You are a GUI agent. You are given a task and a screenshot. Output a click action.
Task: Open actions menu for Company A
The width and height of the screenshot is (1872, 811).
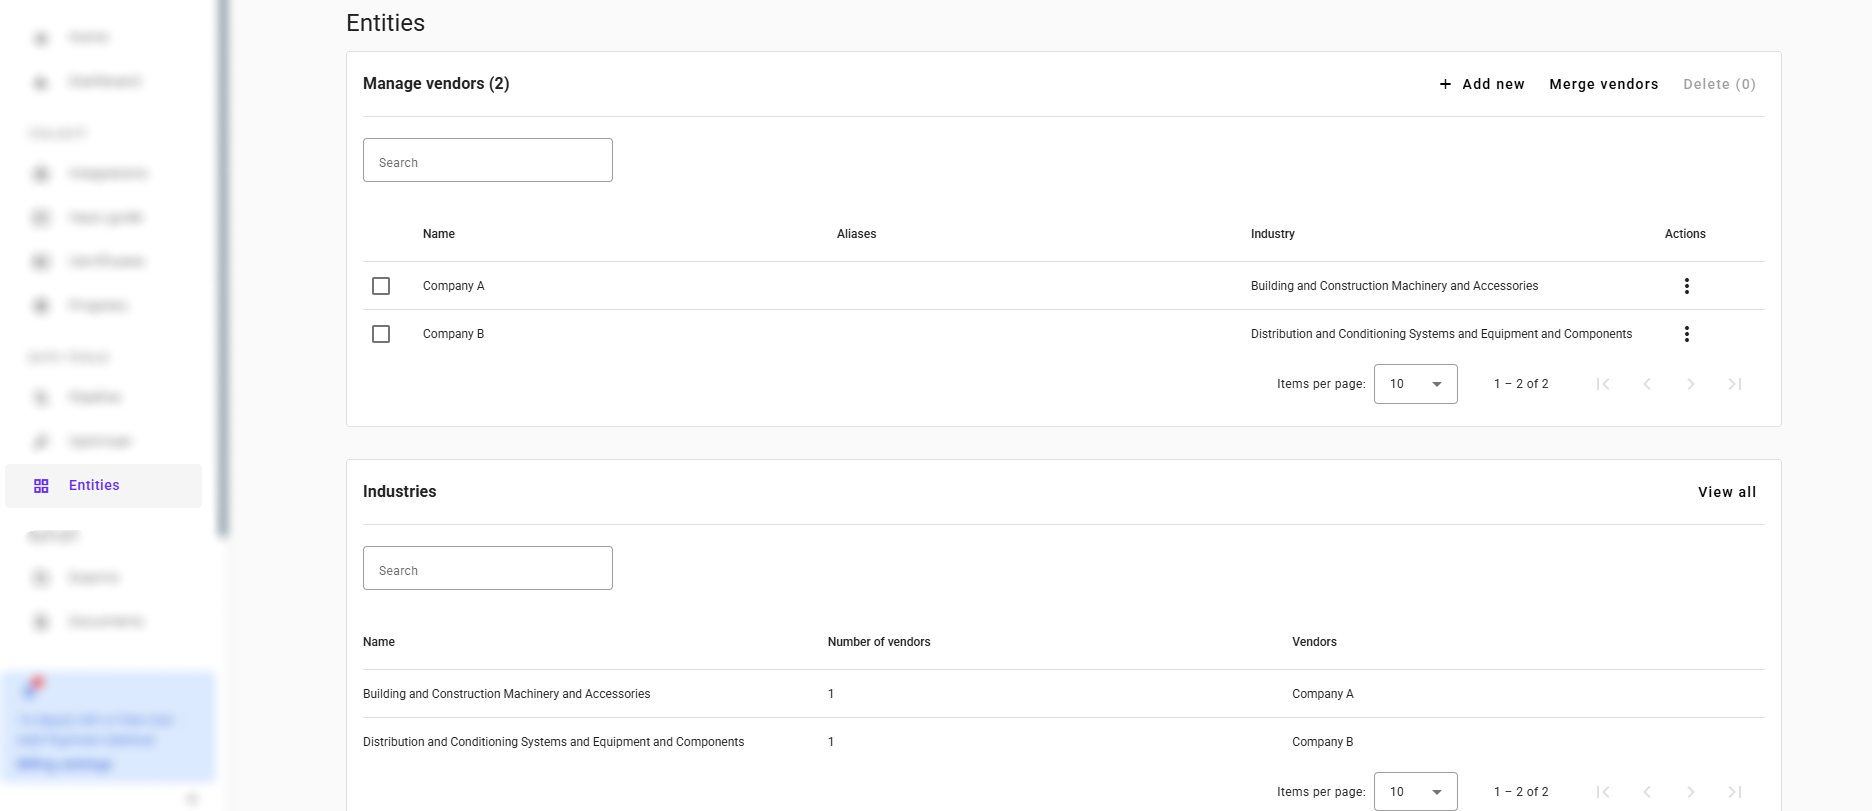[x=1686, y=286]
